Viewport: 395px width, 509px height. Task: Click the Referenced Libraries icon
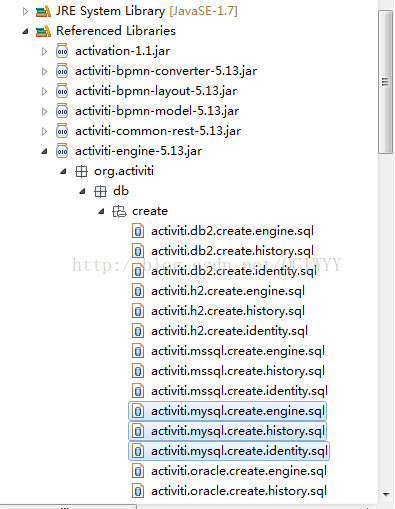(43, 31)
